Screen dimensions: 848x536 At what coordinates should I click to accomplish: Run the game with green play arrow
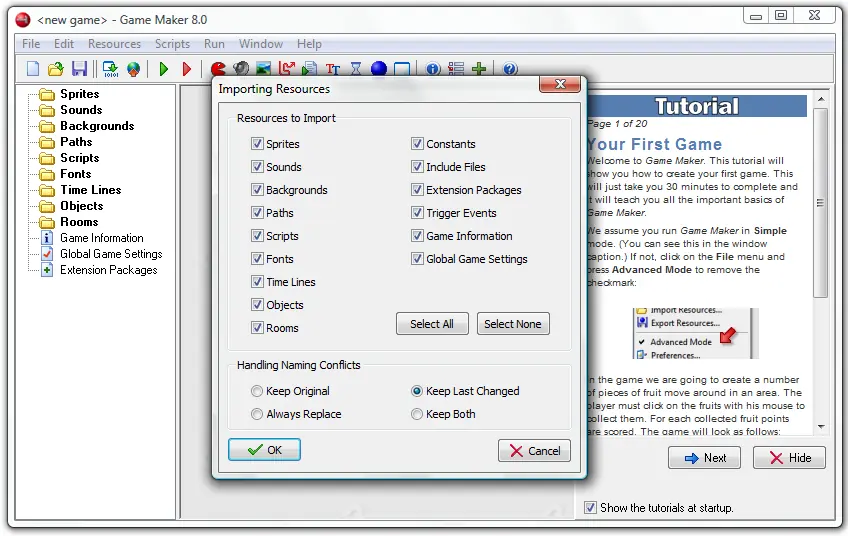pos(164,69)
